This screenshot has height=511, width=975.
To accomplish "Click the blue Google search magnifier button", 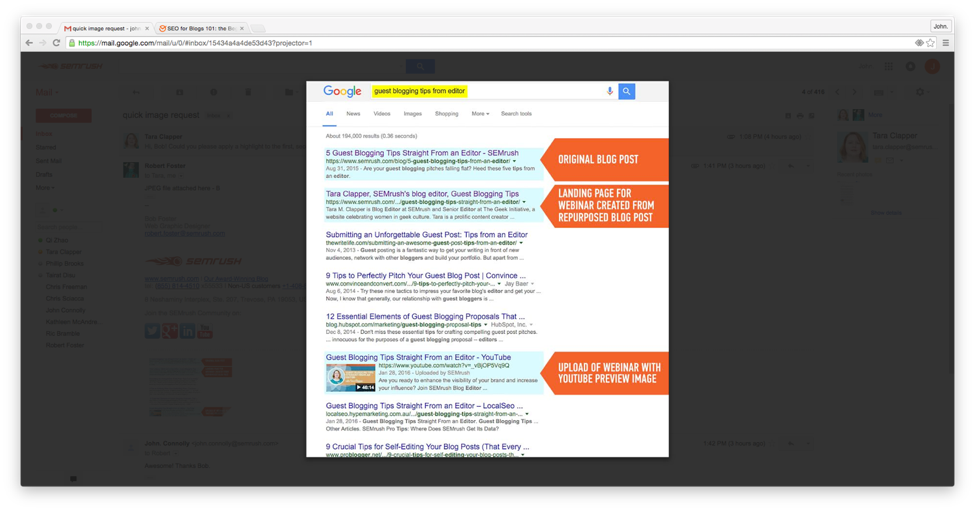I will click(626, 91).
